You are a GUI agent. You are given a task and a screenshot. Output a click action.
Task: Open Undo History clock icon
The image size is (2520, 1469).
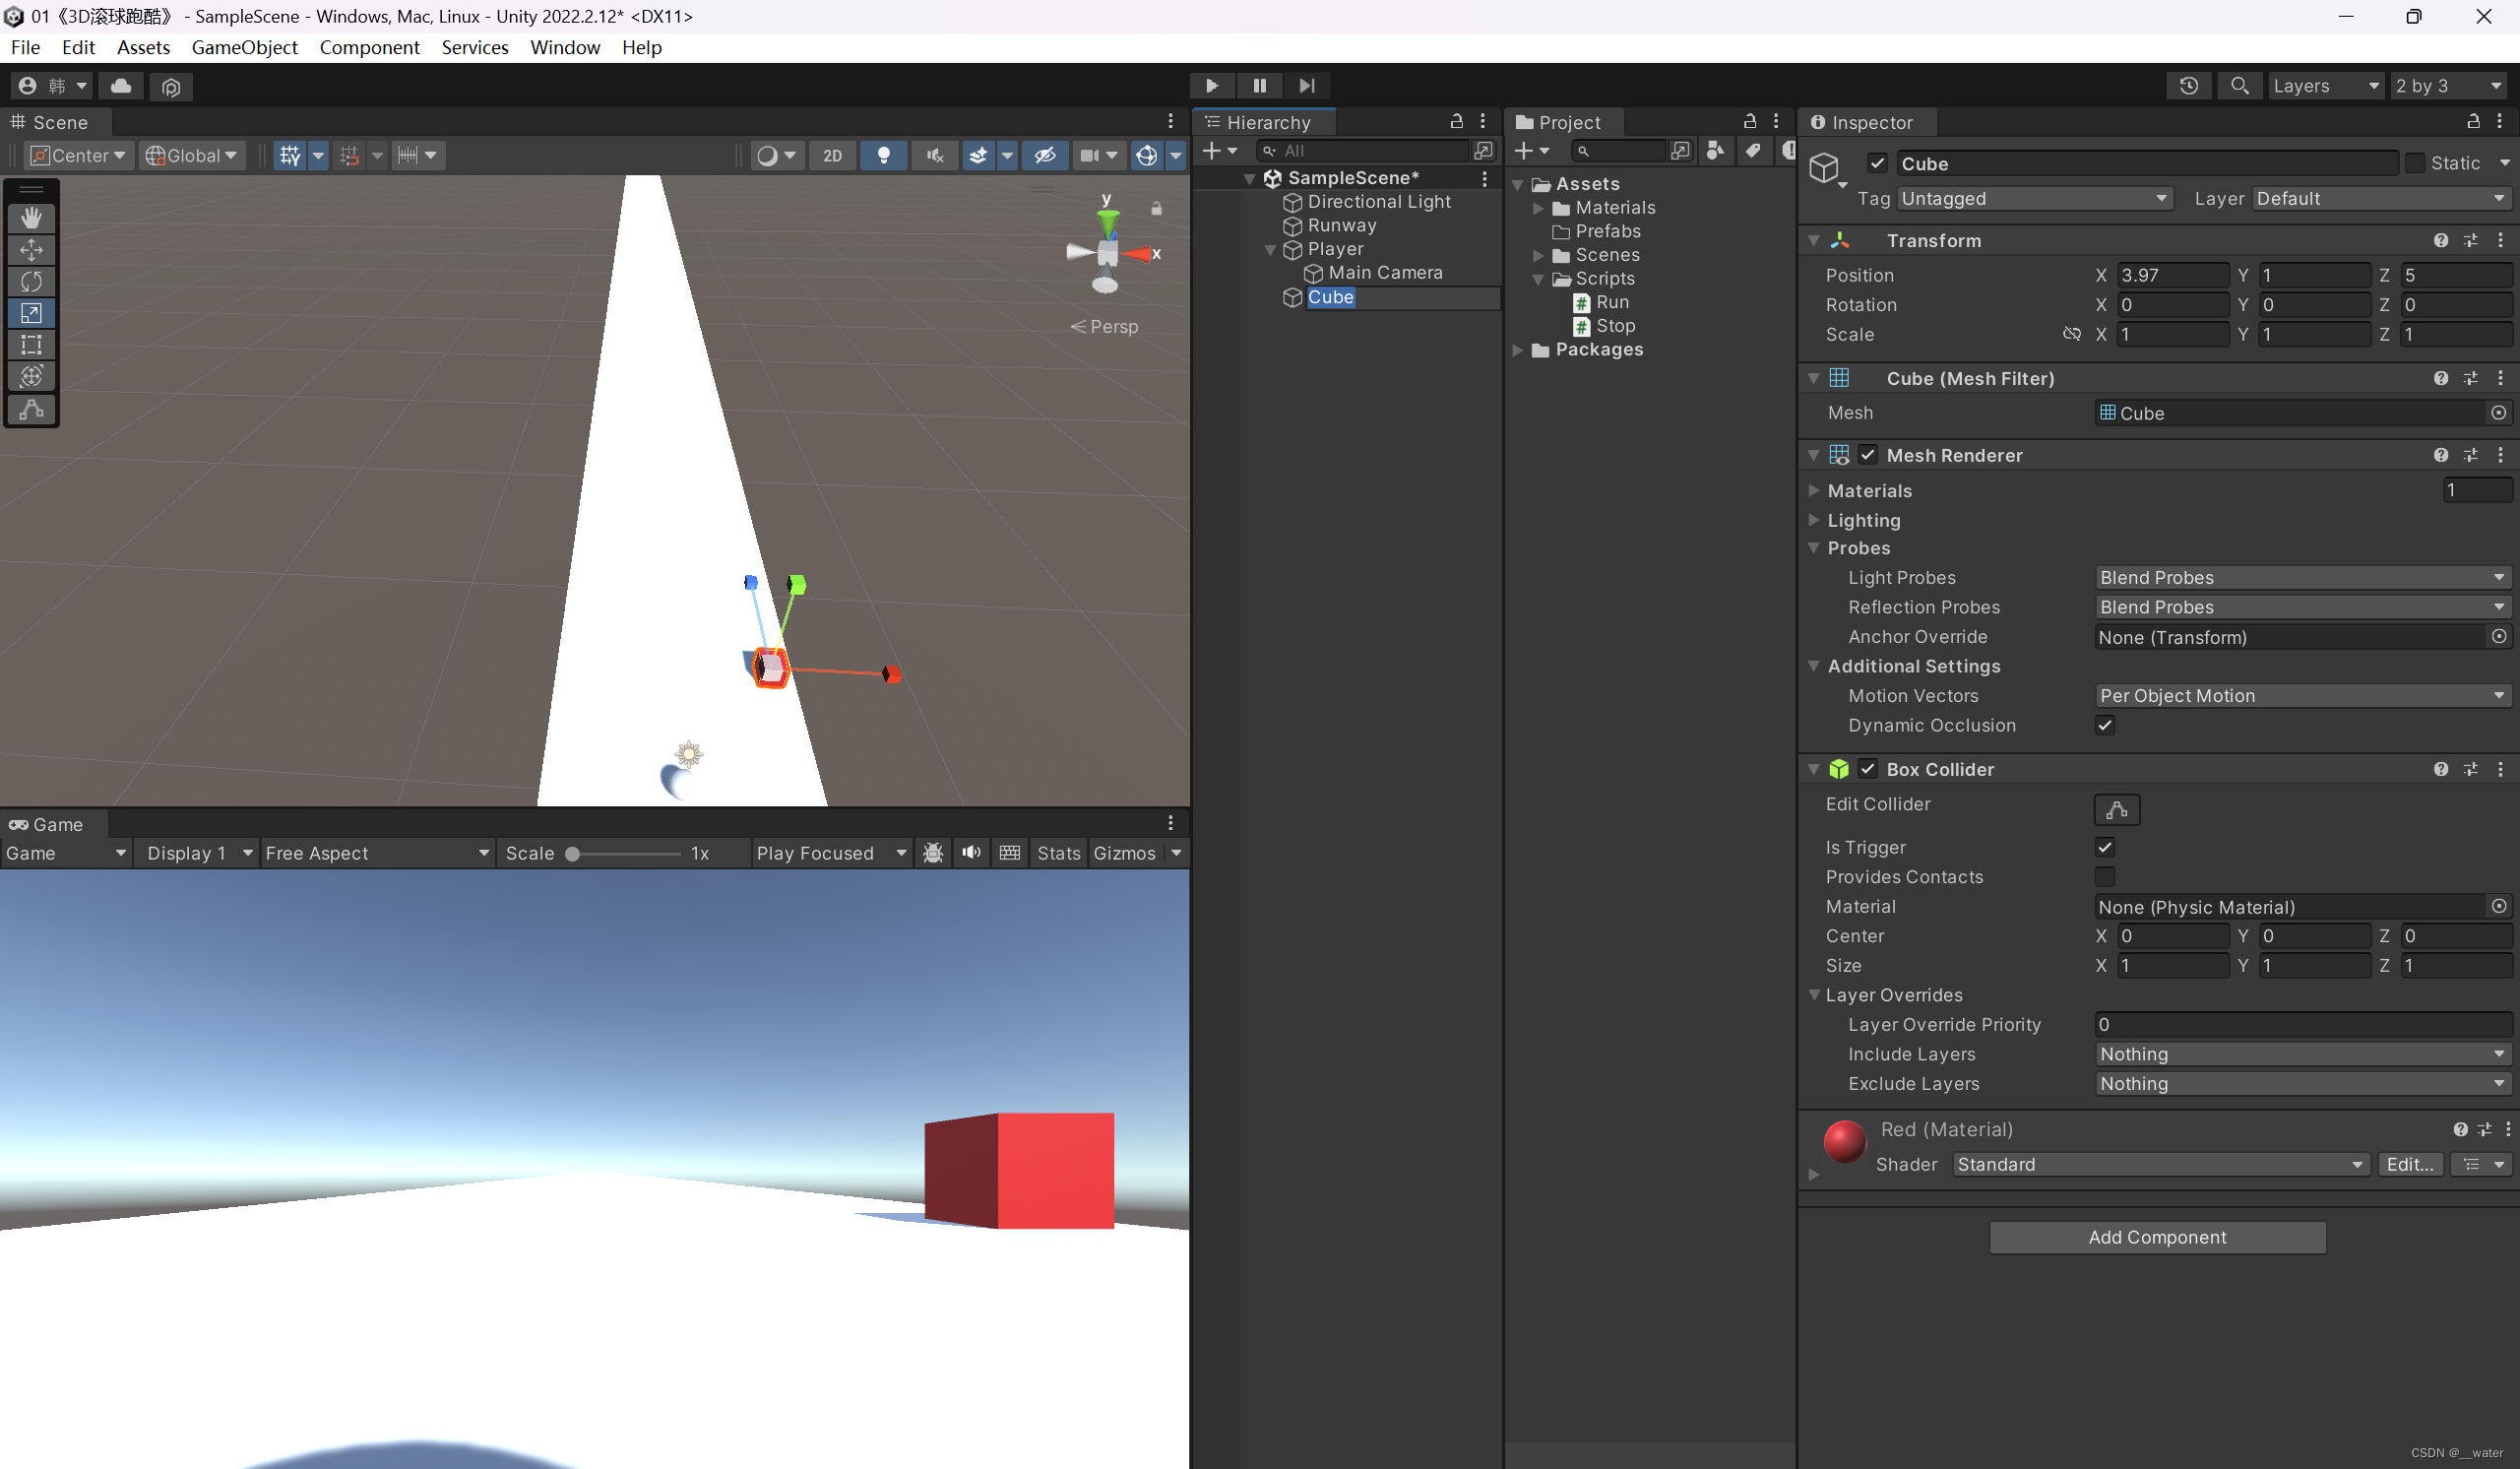2188,86
